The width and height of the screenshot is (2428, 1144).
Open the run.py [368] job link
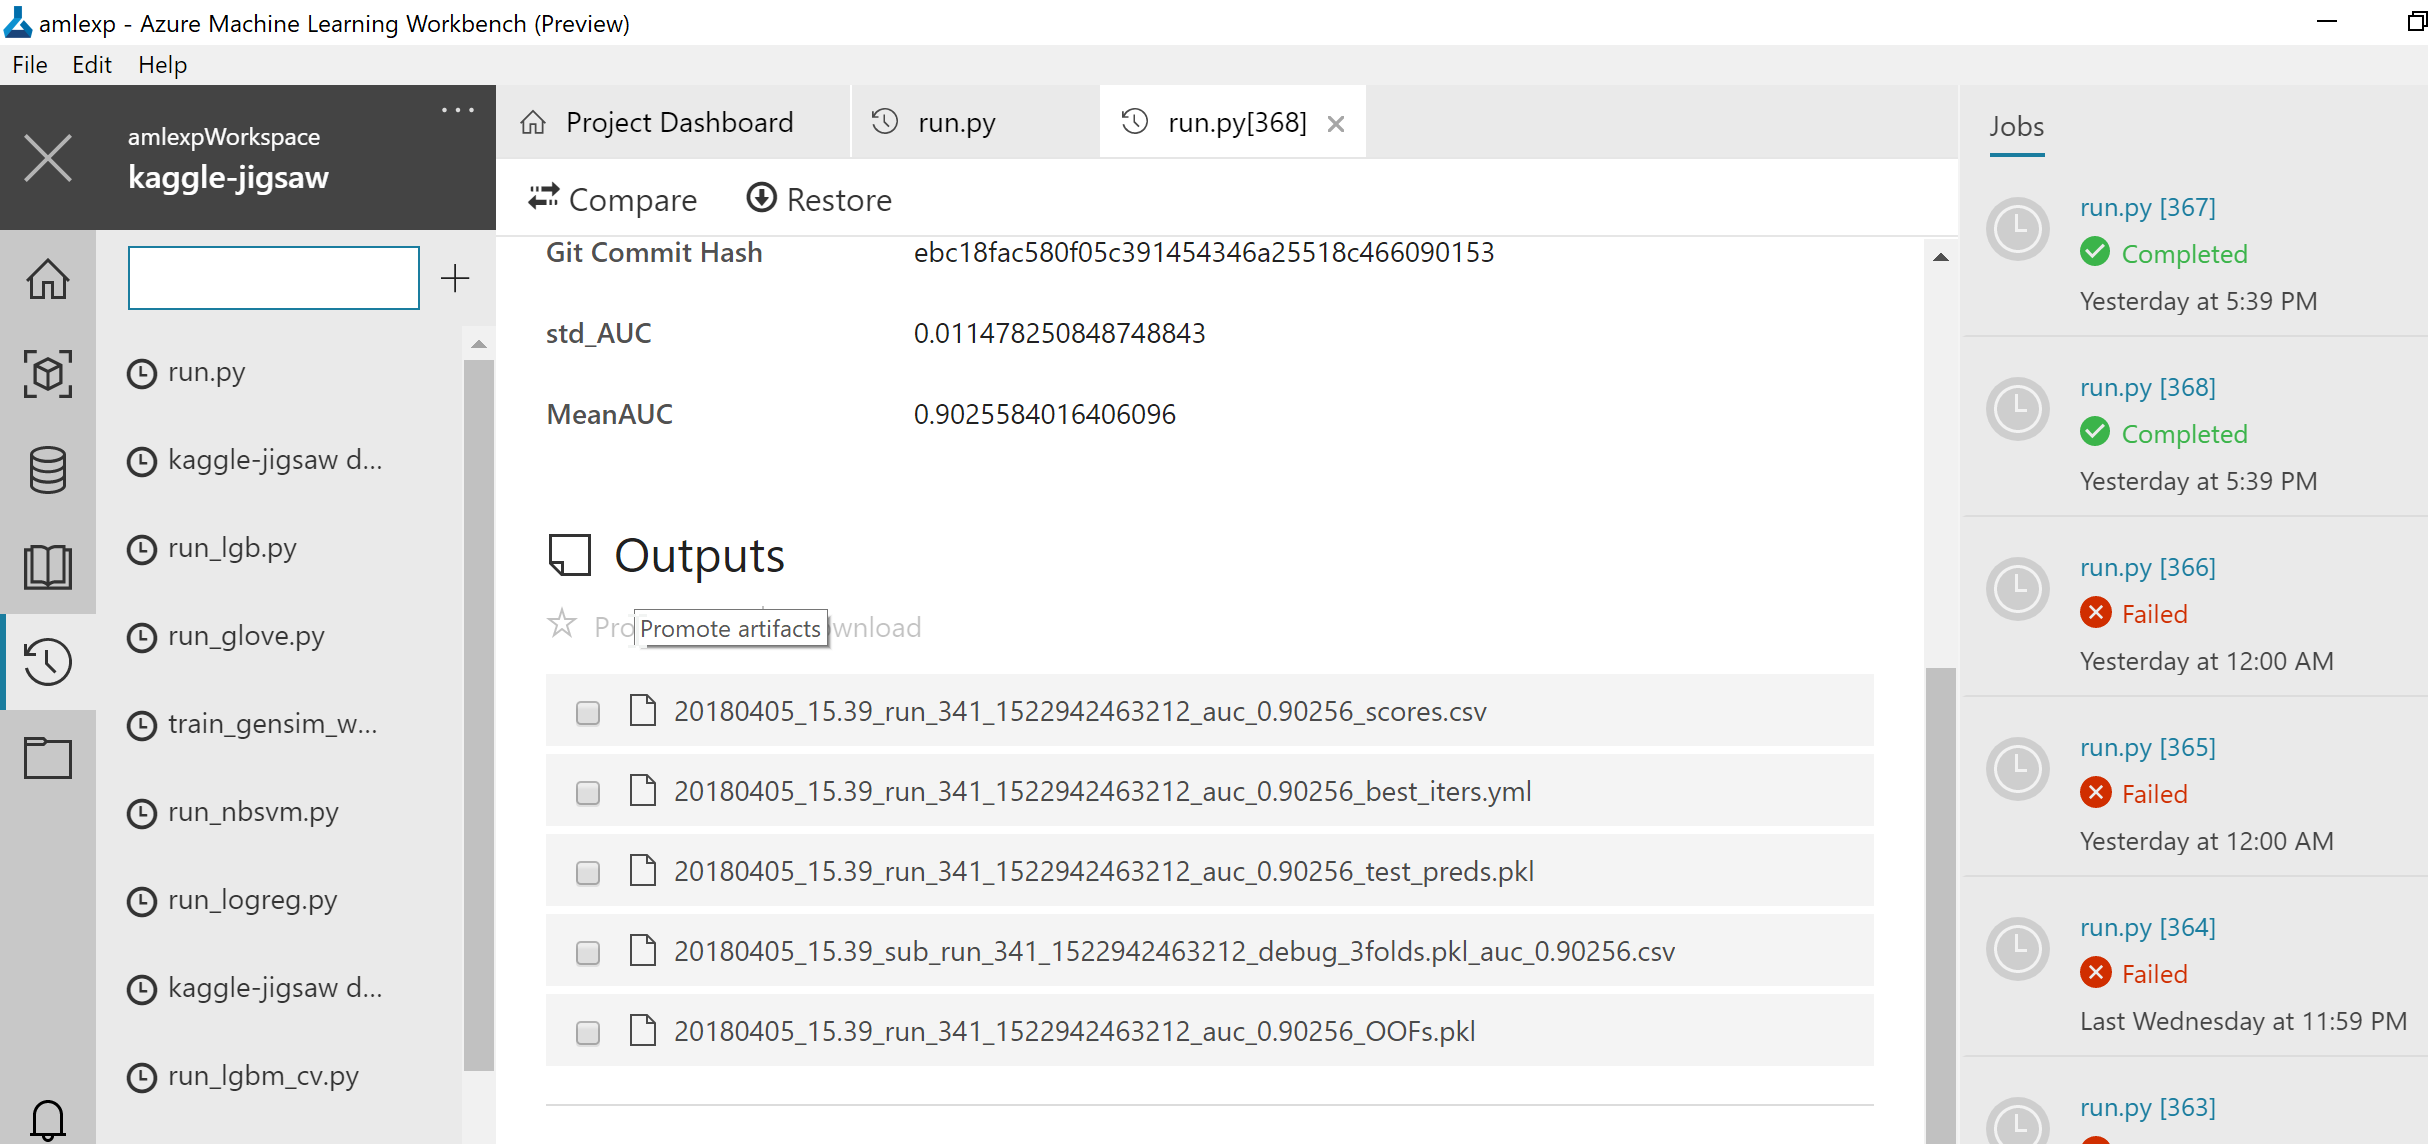[x=2148, y=387]
